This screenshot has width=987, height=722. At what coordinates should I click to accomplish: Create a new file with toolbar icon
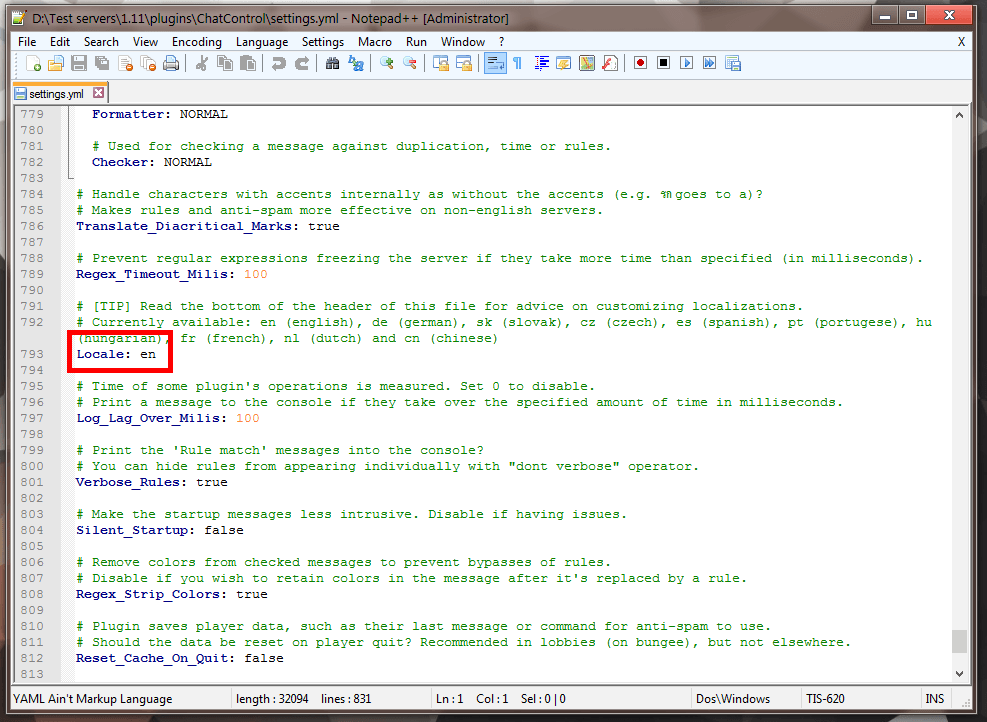pos(33,64)
